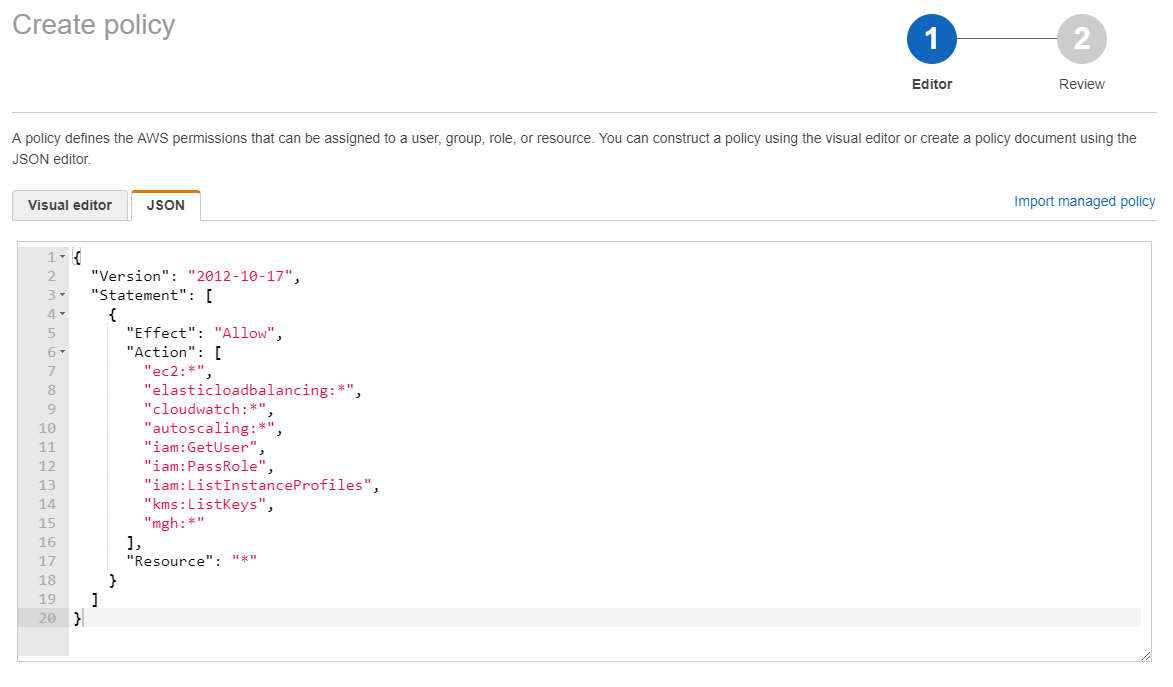Switch to the Visual editor tab
Image resolution: width=1173 pixels, height=687 pixels.
coord(70,205)
